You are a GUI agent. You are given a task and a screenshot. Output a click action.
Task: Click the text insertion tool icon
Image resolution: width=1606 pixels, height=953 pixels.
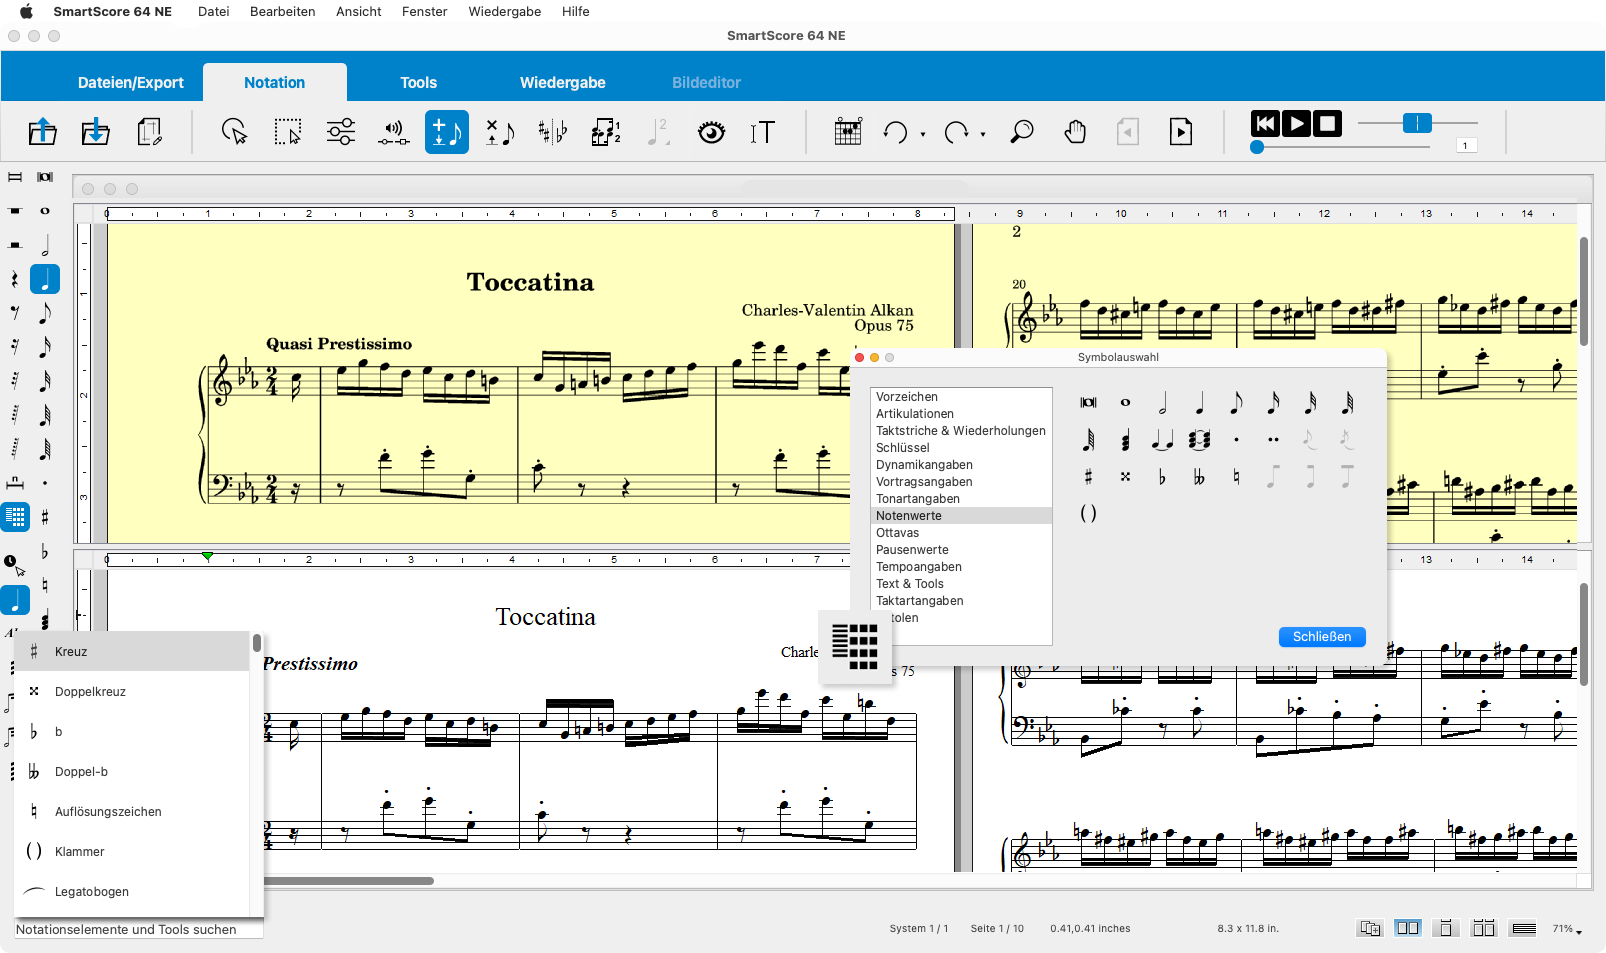(762, 132)
